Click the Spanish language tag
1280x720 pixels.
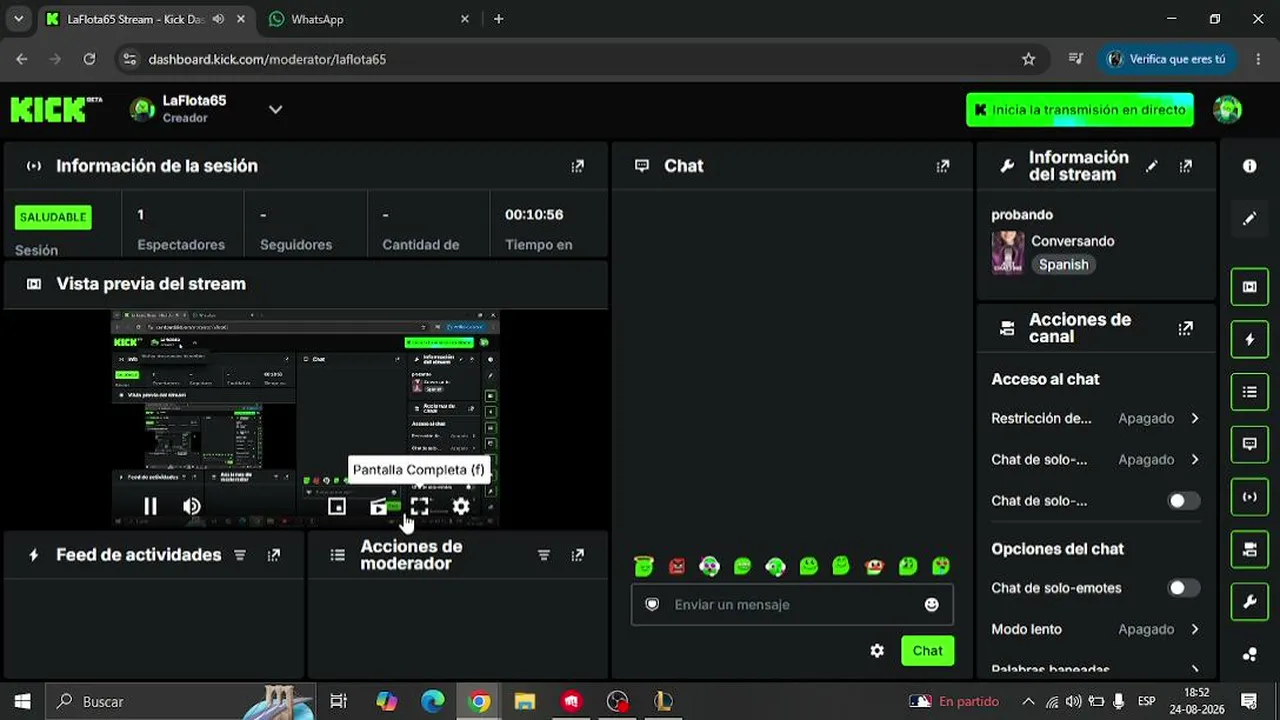point(1063,265)
